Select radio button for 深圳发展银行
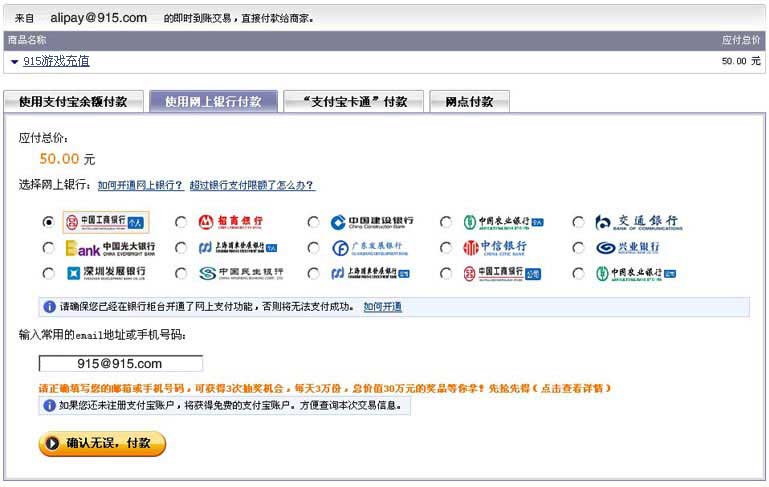 48,273
